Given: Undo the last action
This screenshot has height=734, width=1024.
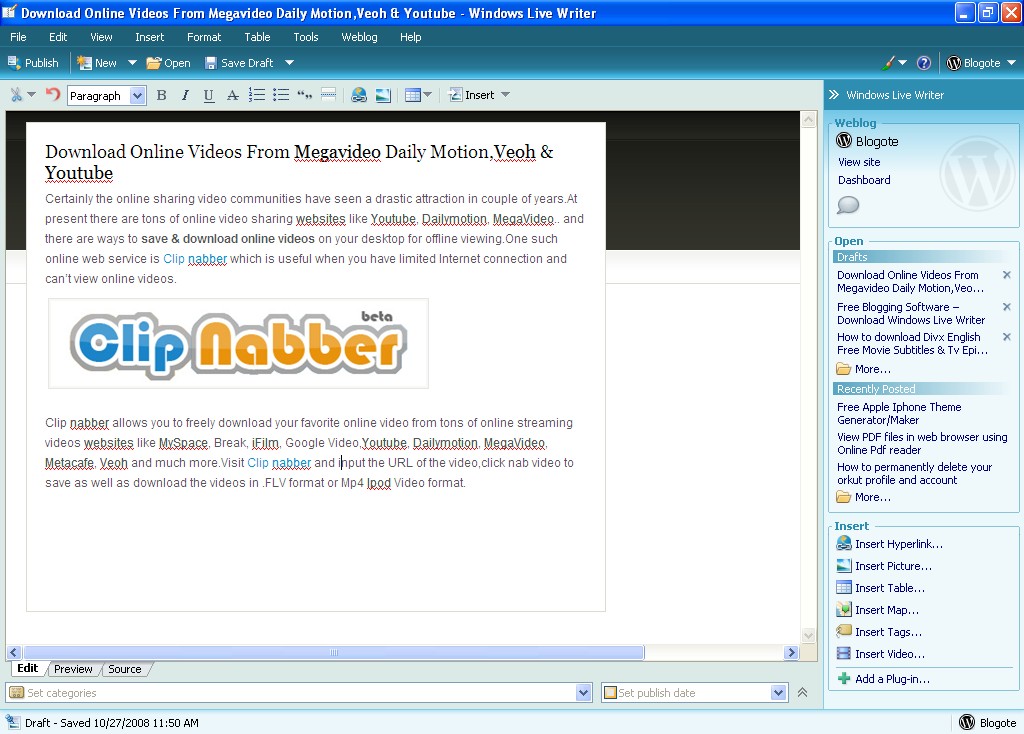Looking at the screenshot, I should [53, 95].
